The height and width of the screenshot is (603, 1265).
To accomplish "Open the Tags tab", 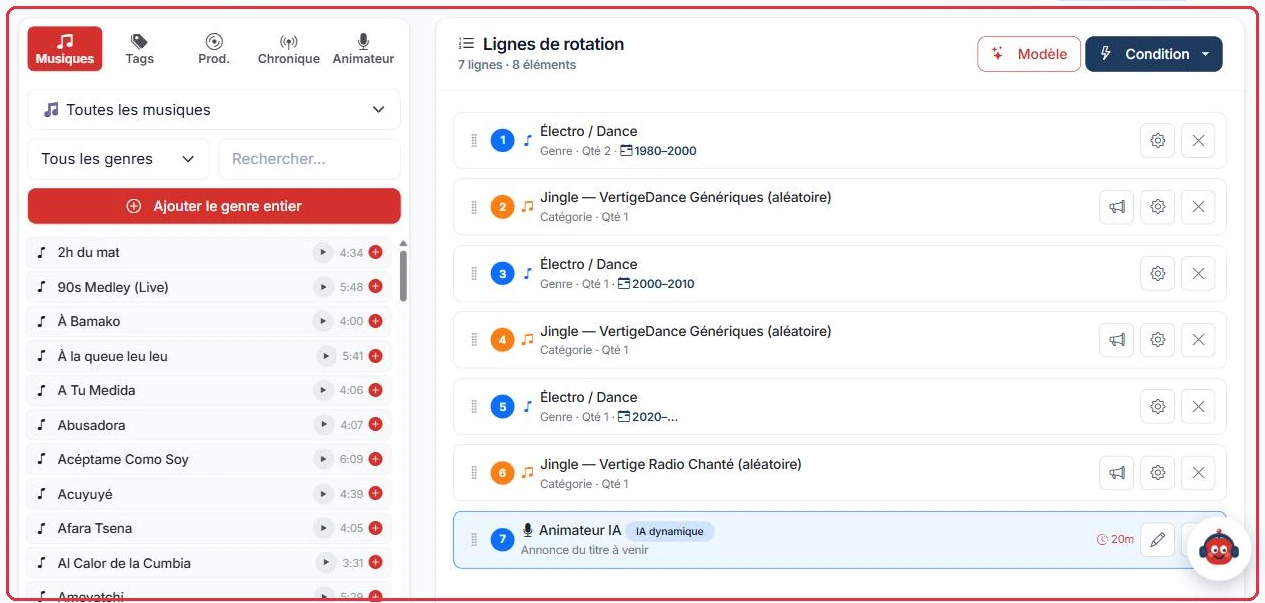I will [140, 49].
